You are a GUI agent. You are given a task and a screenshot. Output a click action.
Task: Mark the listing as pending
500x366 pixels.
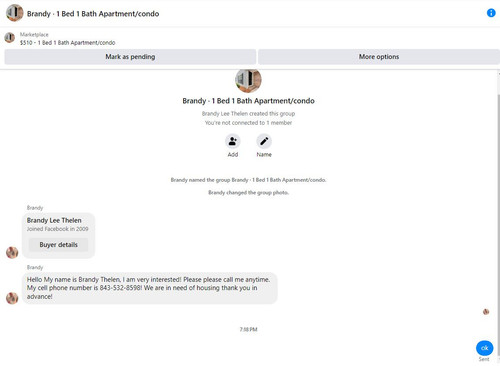coord(130,57)
